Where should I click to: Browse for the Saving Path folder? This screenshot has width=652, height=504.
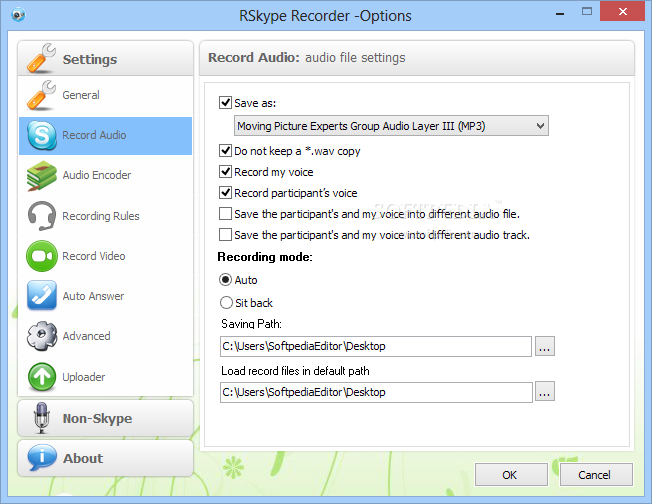coord(545,346)
